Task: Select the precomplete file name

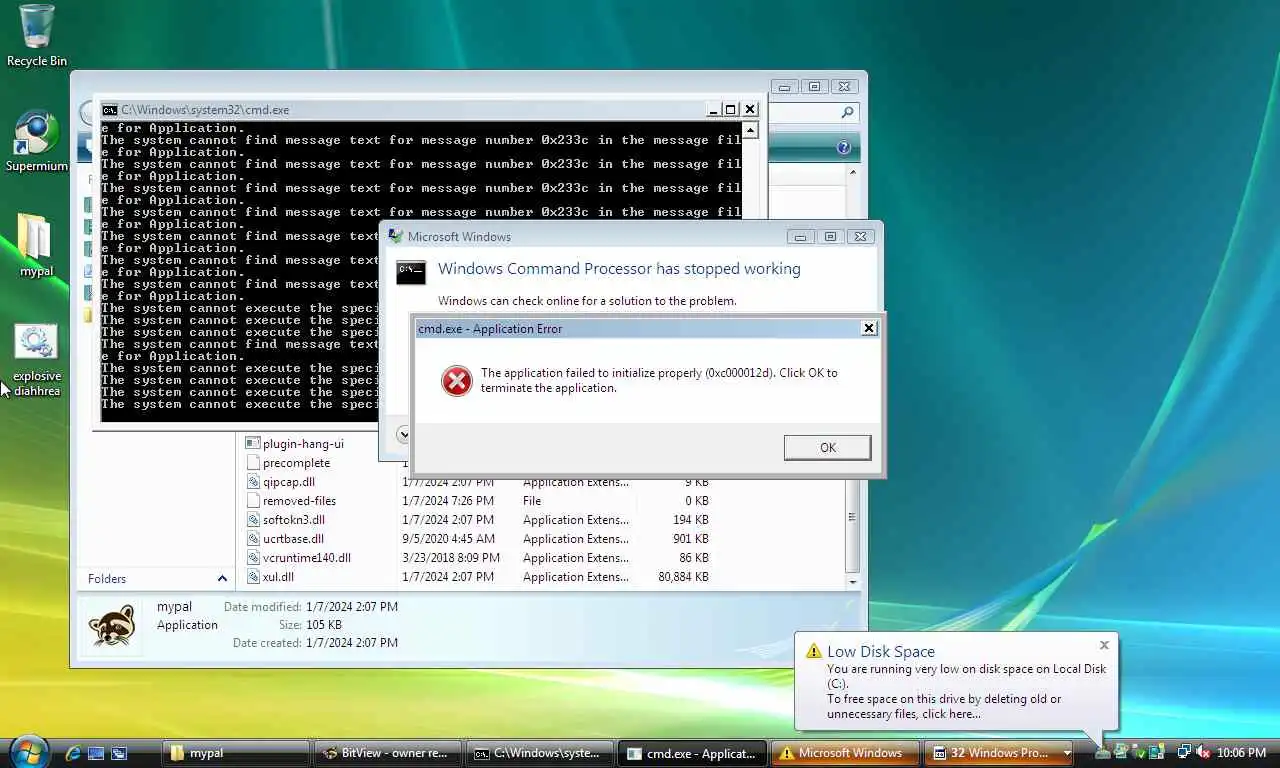Action: click(296, 463)
